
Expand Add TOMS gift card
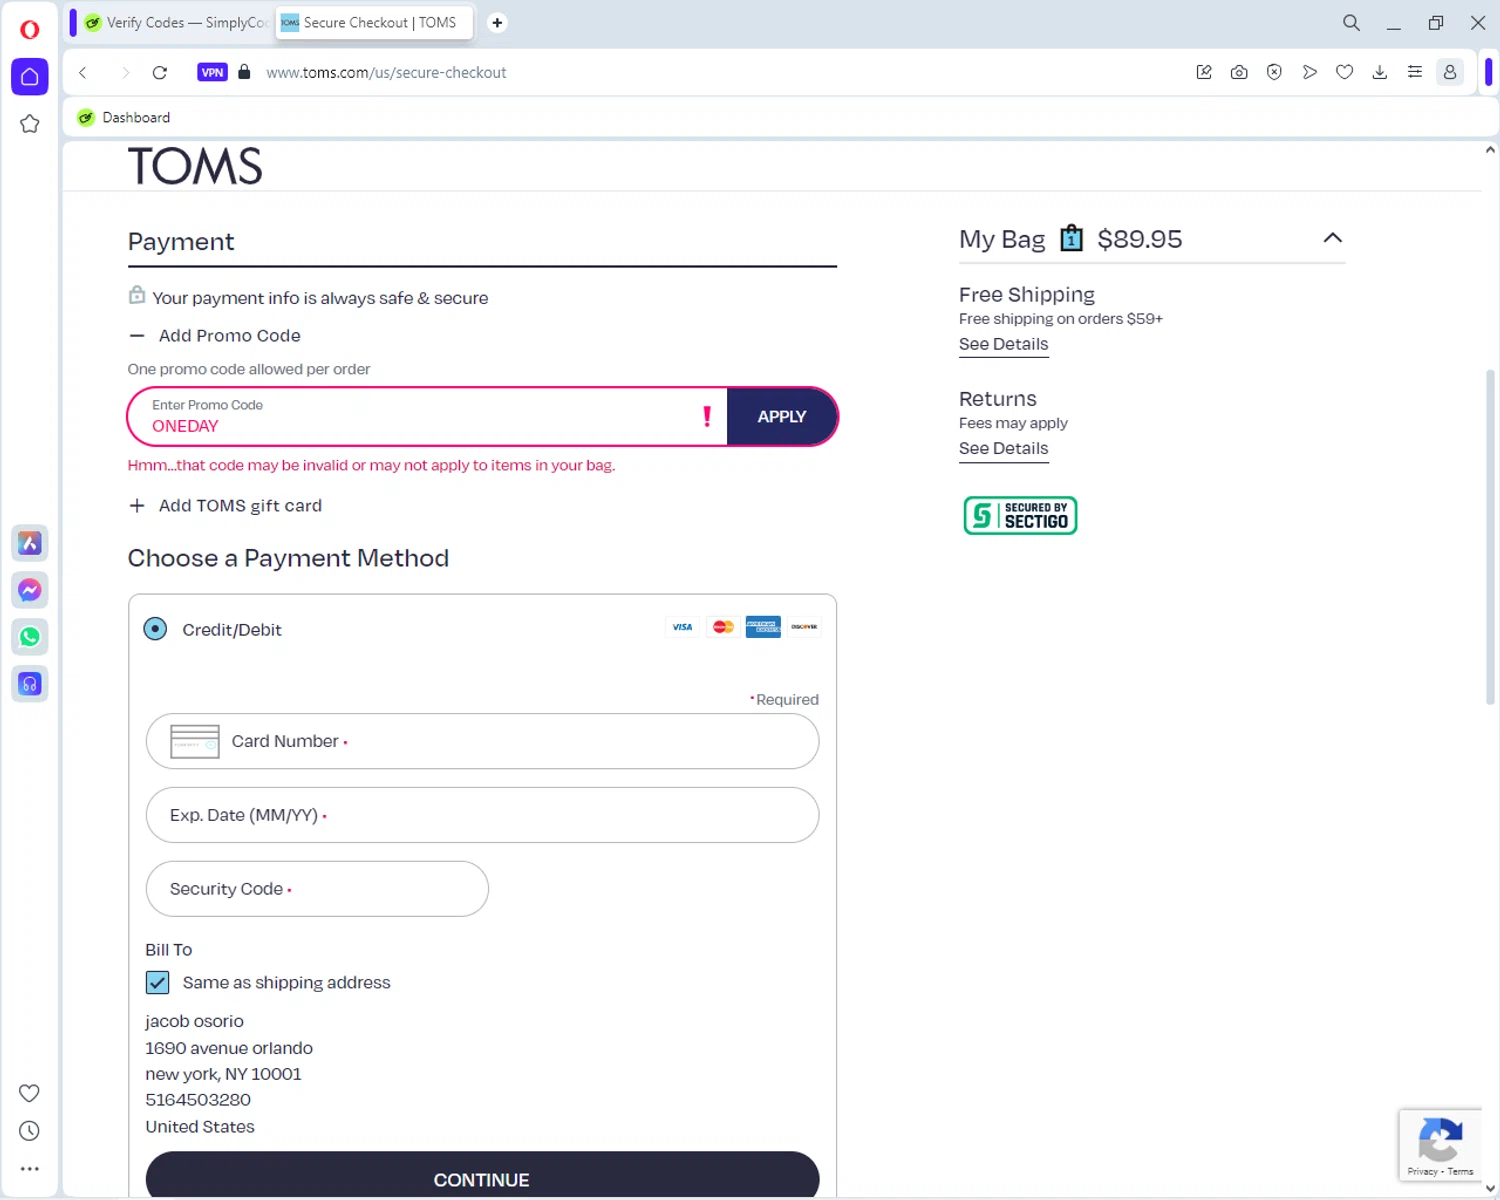point(225,506)
